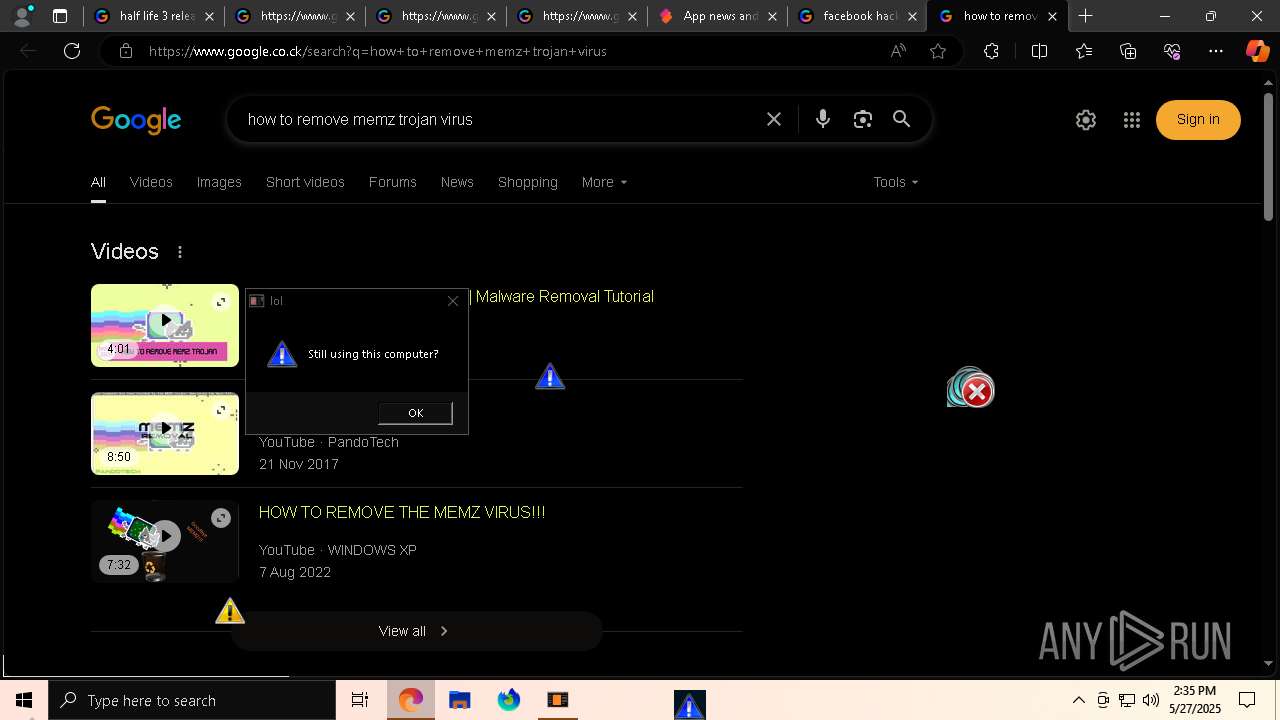Screen dimensions: 1280x720
Task: Open a new browser tab
Action: (1085, 16)
